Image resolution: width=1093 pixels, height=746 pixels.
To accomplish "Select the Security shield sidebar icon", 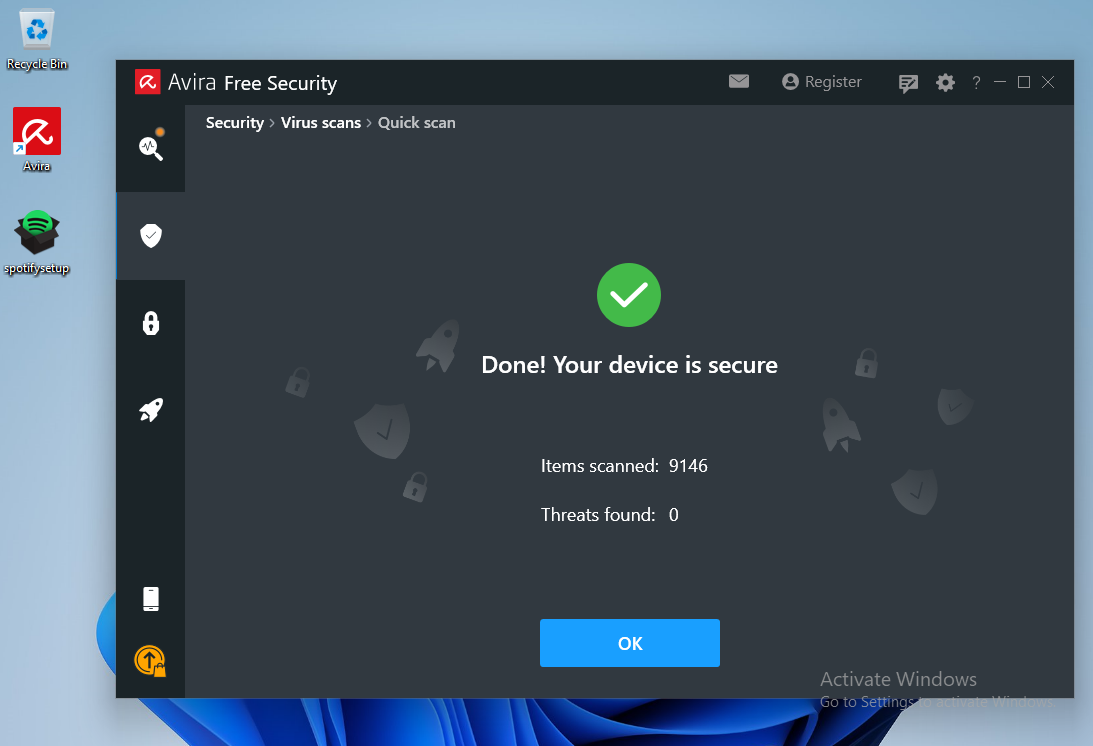I will [x=151, y=236].
